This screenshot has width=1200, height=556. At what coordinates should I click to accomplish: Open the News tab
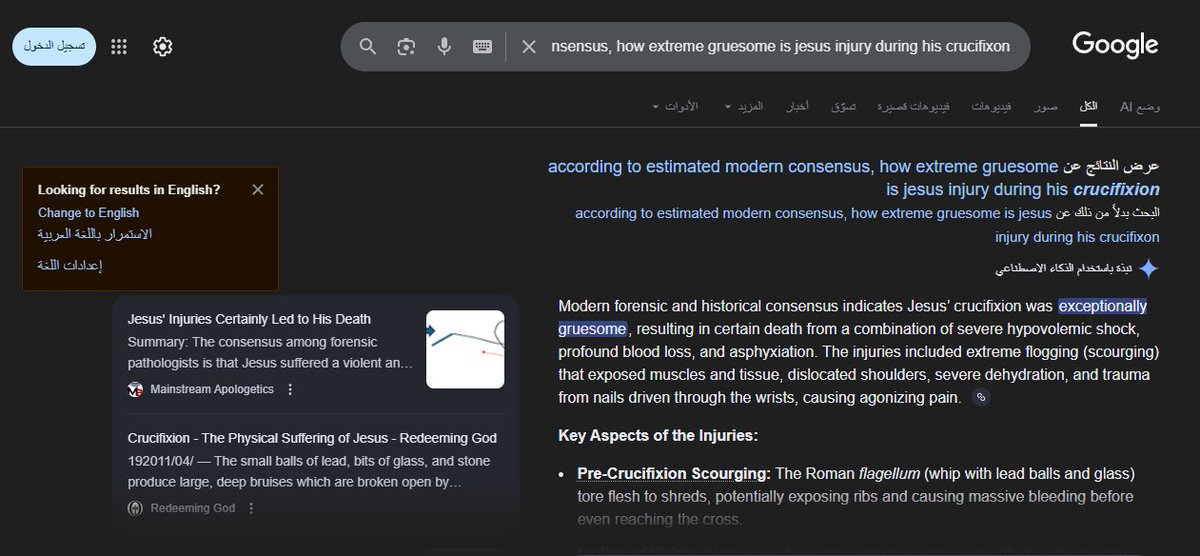(x=798, y=106)
